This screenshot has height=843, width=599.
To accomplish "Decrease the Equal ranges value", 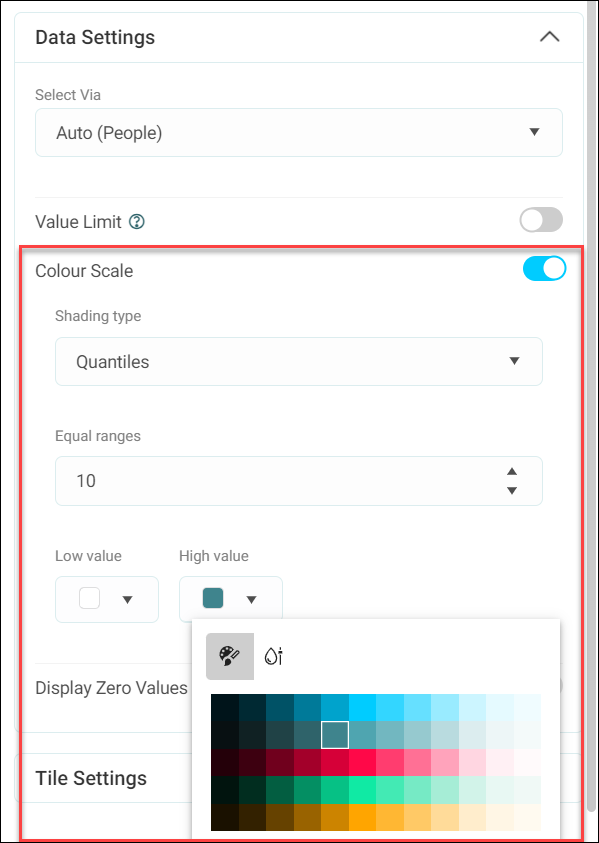I will coord(512,490).
